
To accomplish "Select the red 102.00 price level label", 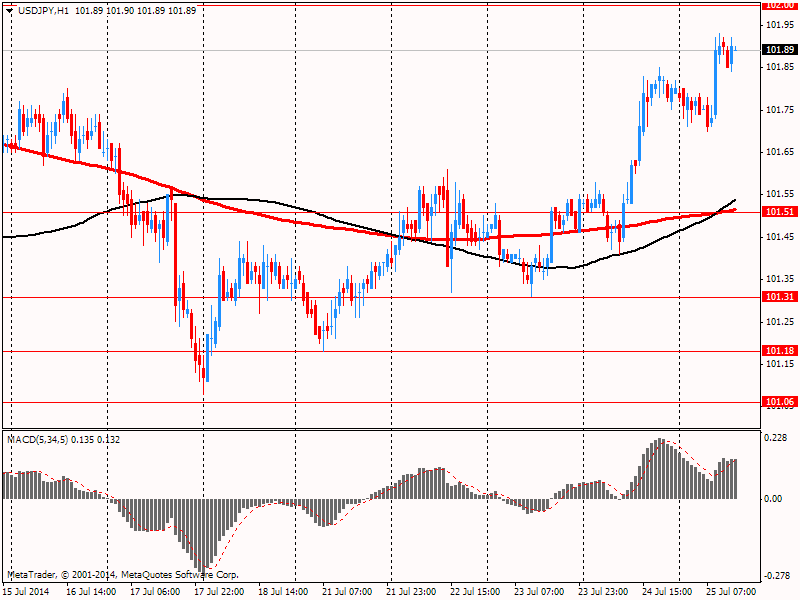I will pyautogui.click(x=780, y=5).
